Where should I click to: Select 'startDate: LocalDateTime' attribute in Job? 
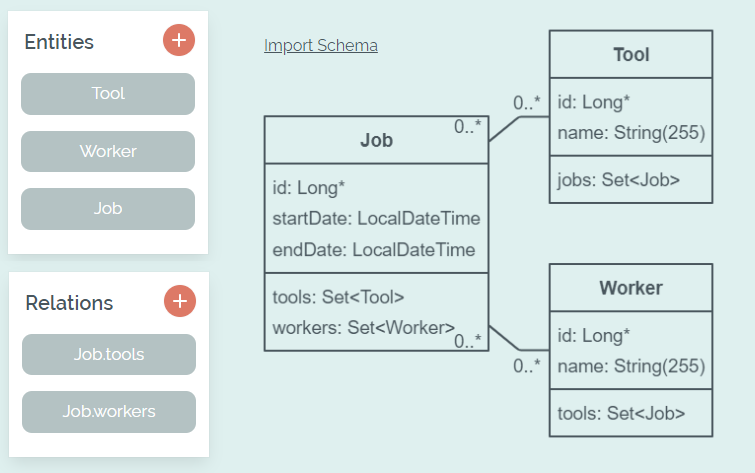click(376, 219)
